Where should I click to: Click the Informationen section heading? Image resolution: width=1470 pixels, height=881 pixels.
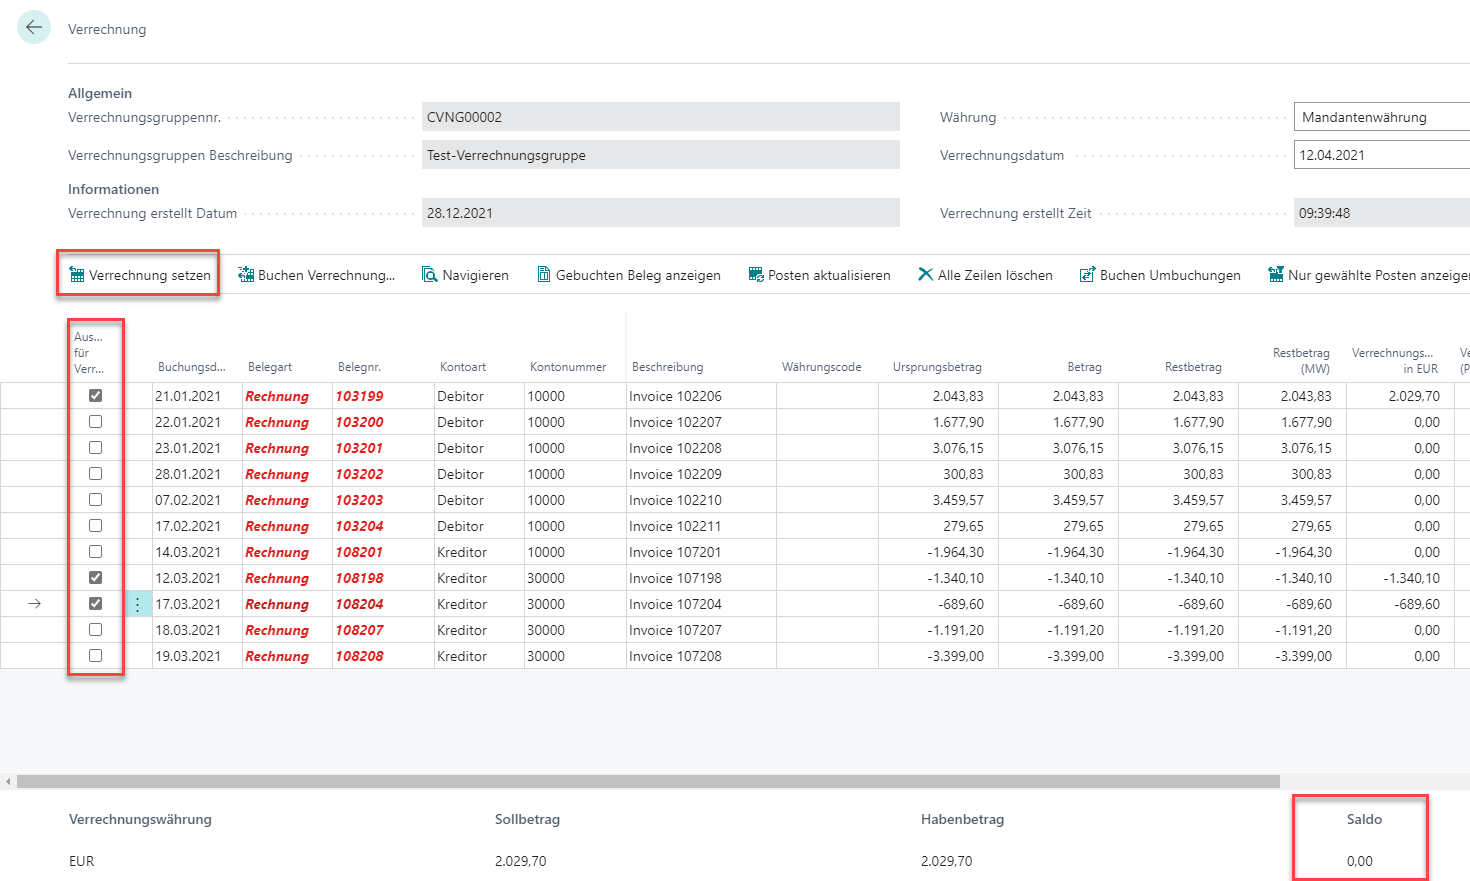(x=113, y=189)
